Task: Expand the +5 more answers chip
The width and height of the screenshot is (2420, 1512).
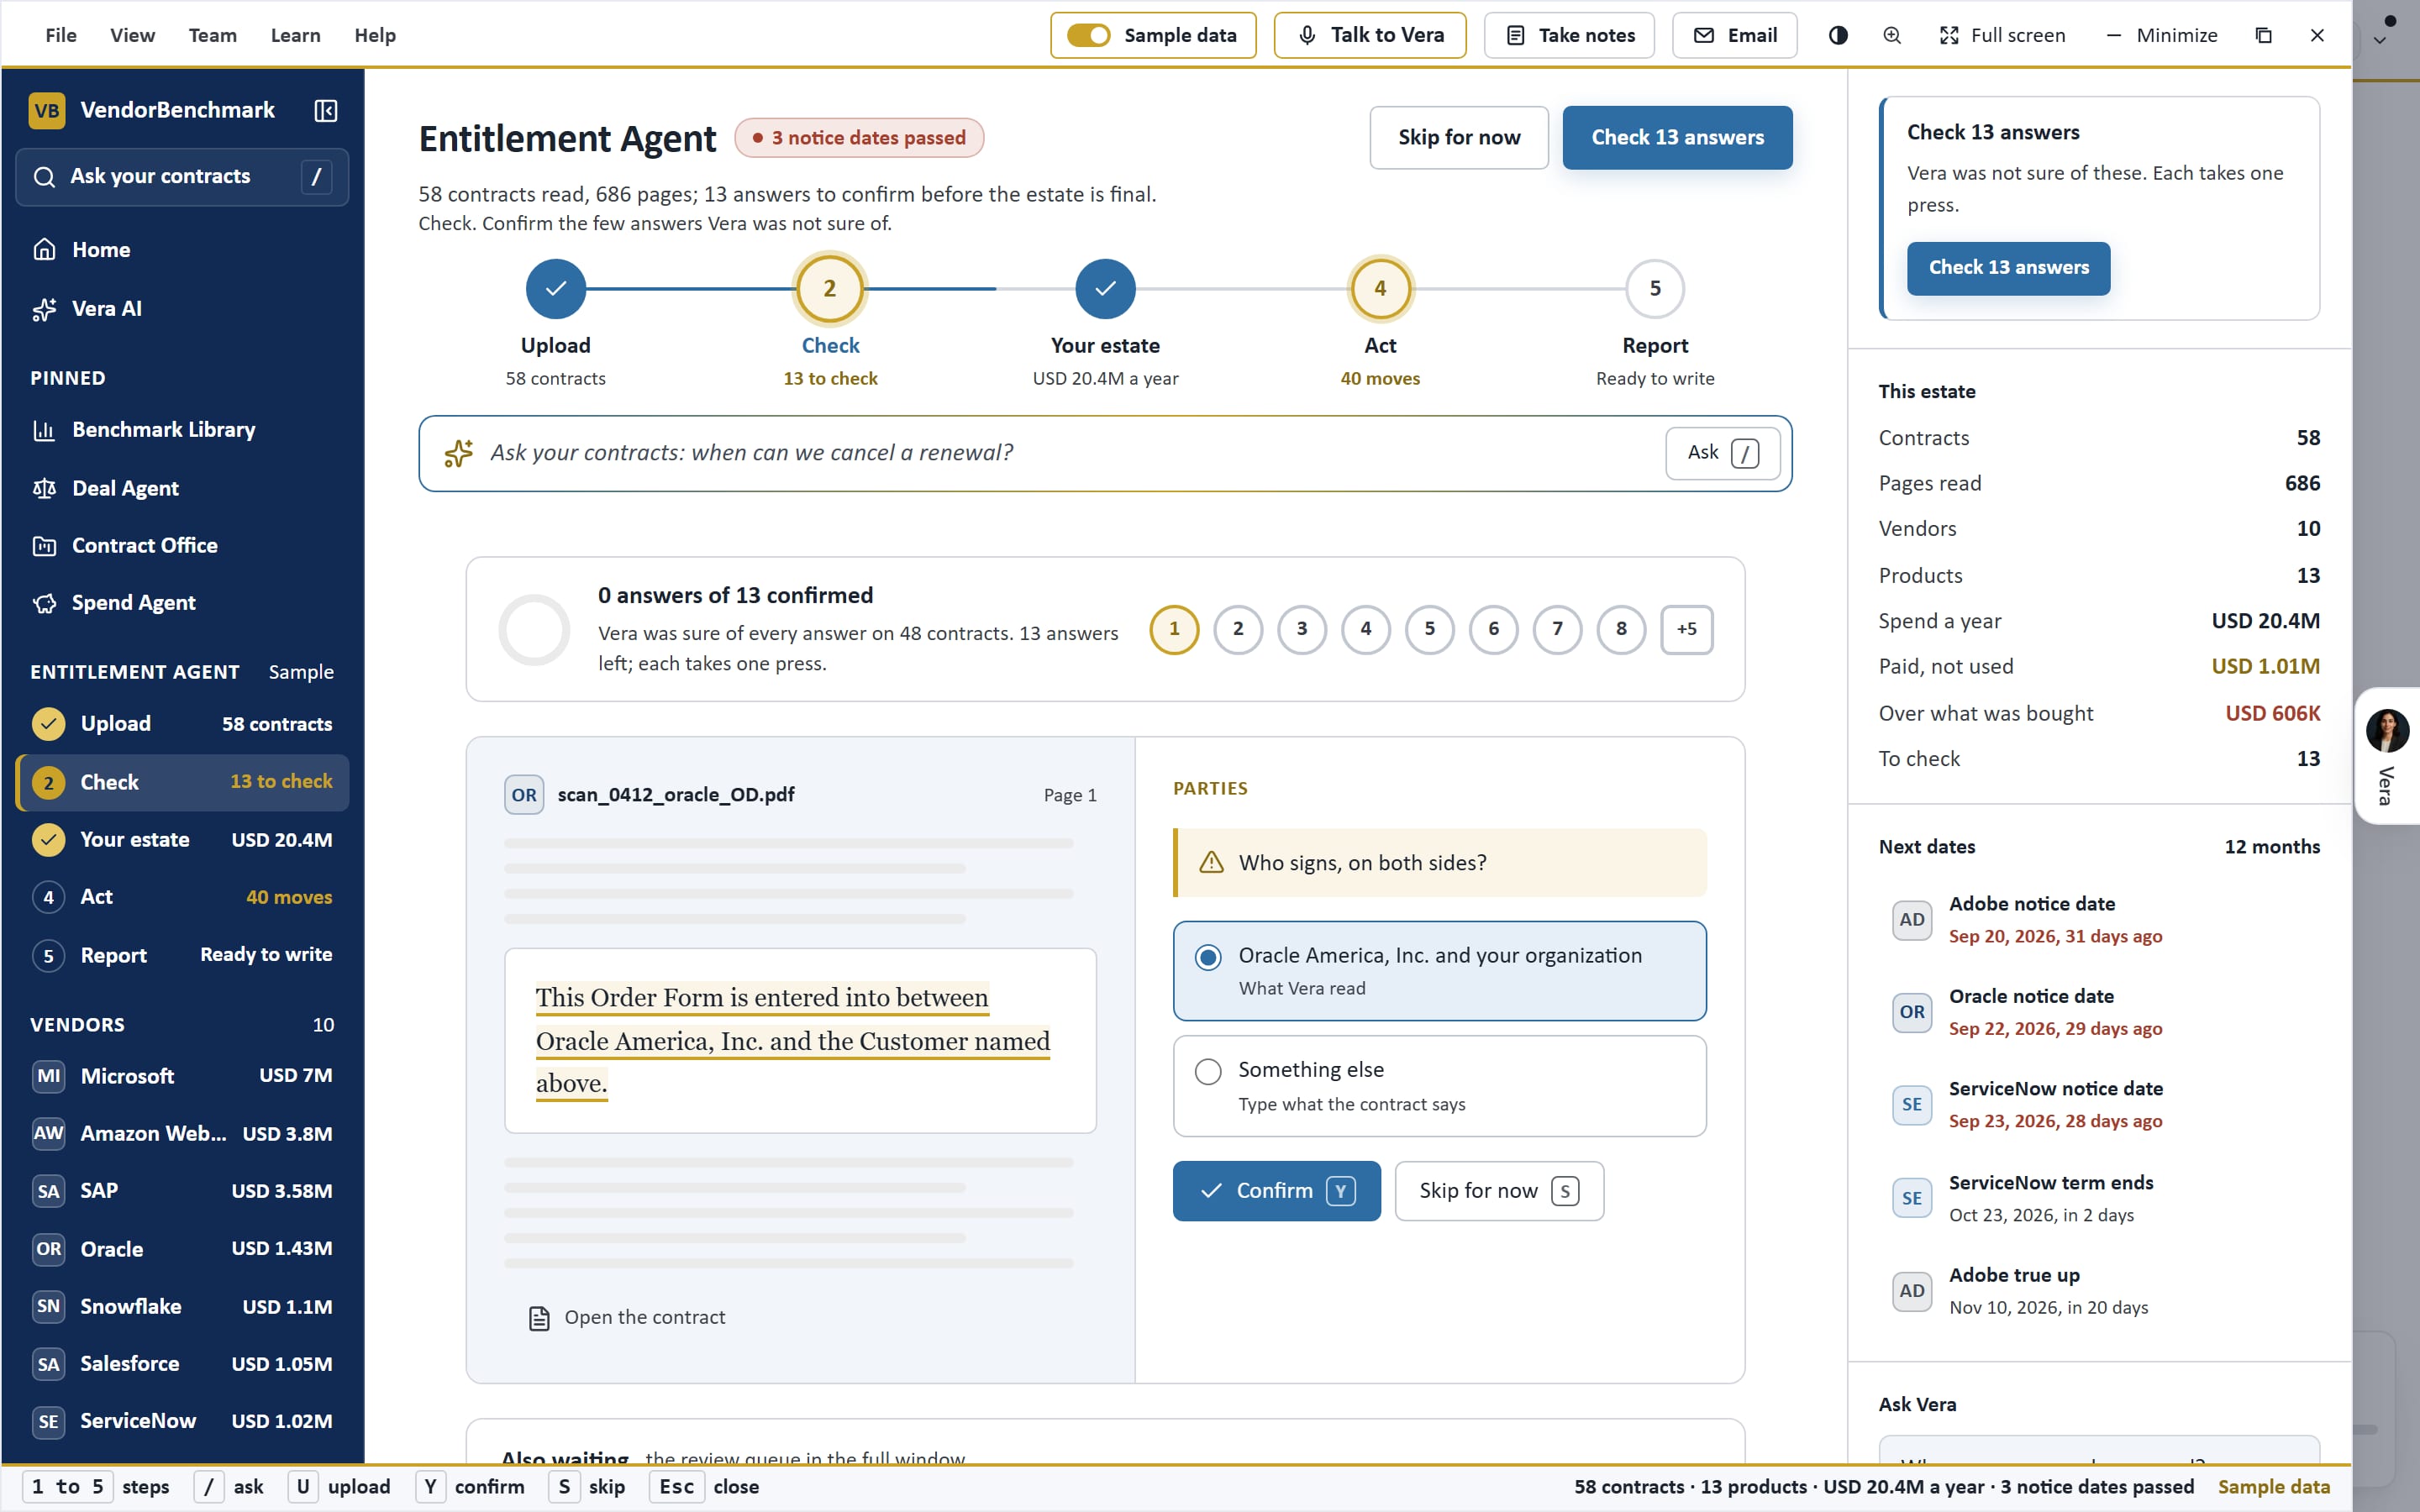Action: click(1686, 630)
